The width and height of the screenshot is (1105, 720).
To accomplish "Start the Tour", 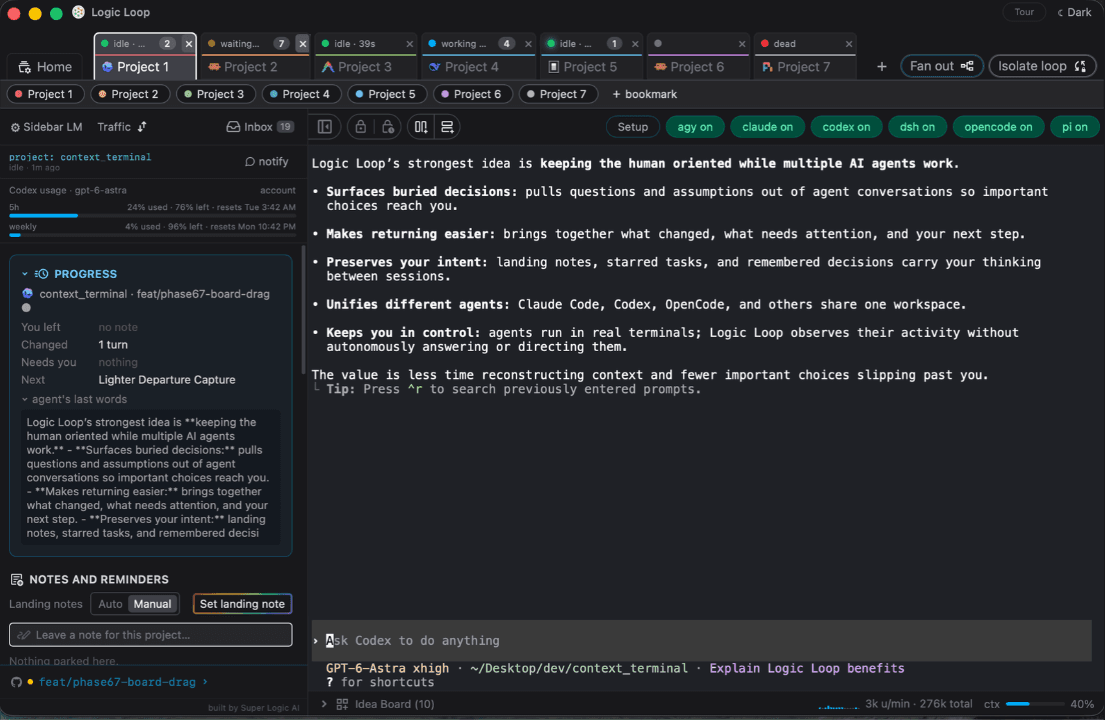I will [x=1024, y=12].
